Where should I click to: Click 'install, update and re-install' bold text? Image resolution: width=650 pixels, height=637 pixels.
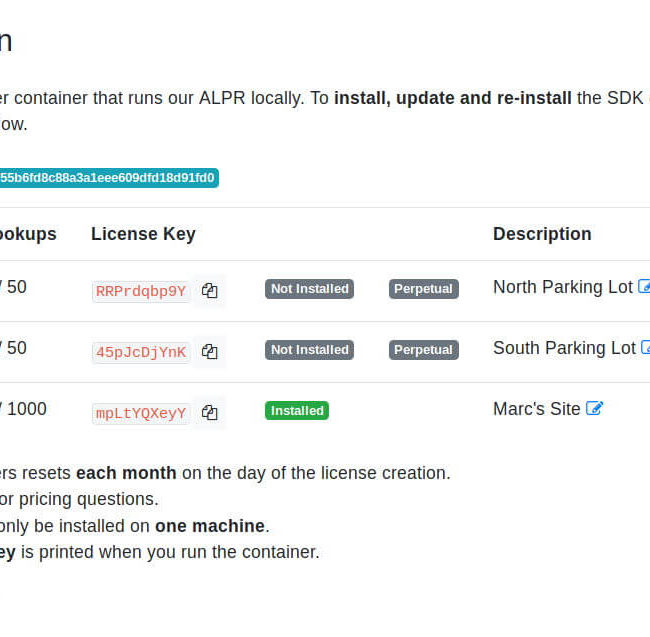(453, 98)
